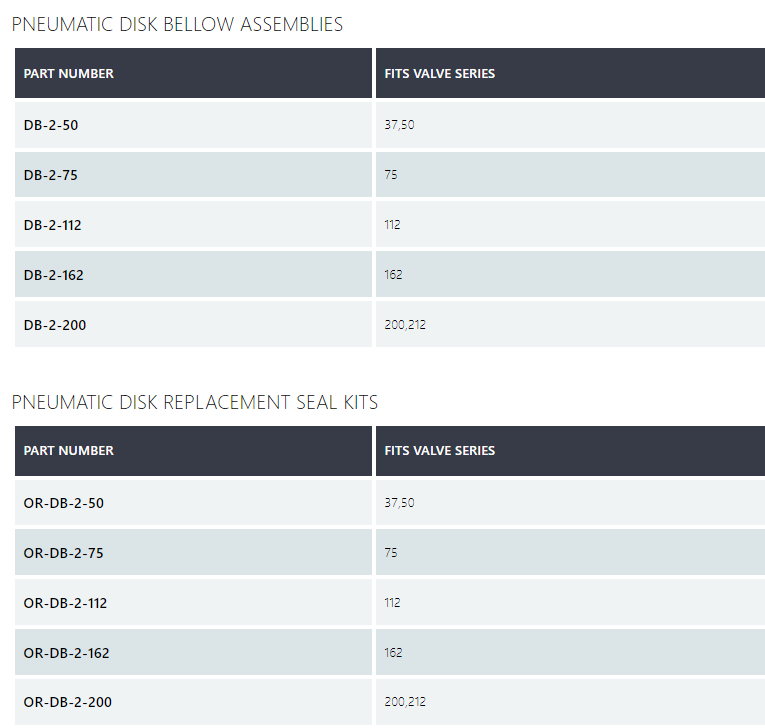
Task: Click the DB-2-50 part number
Action: click(50, 125)
